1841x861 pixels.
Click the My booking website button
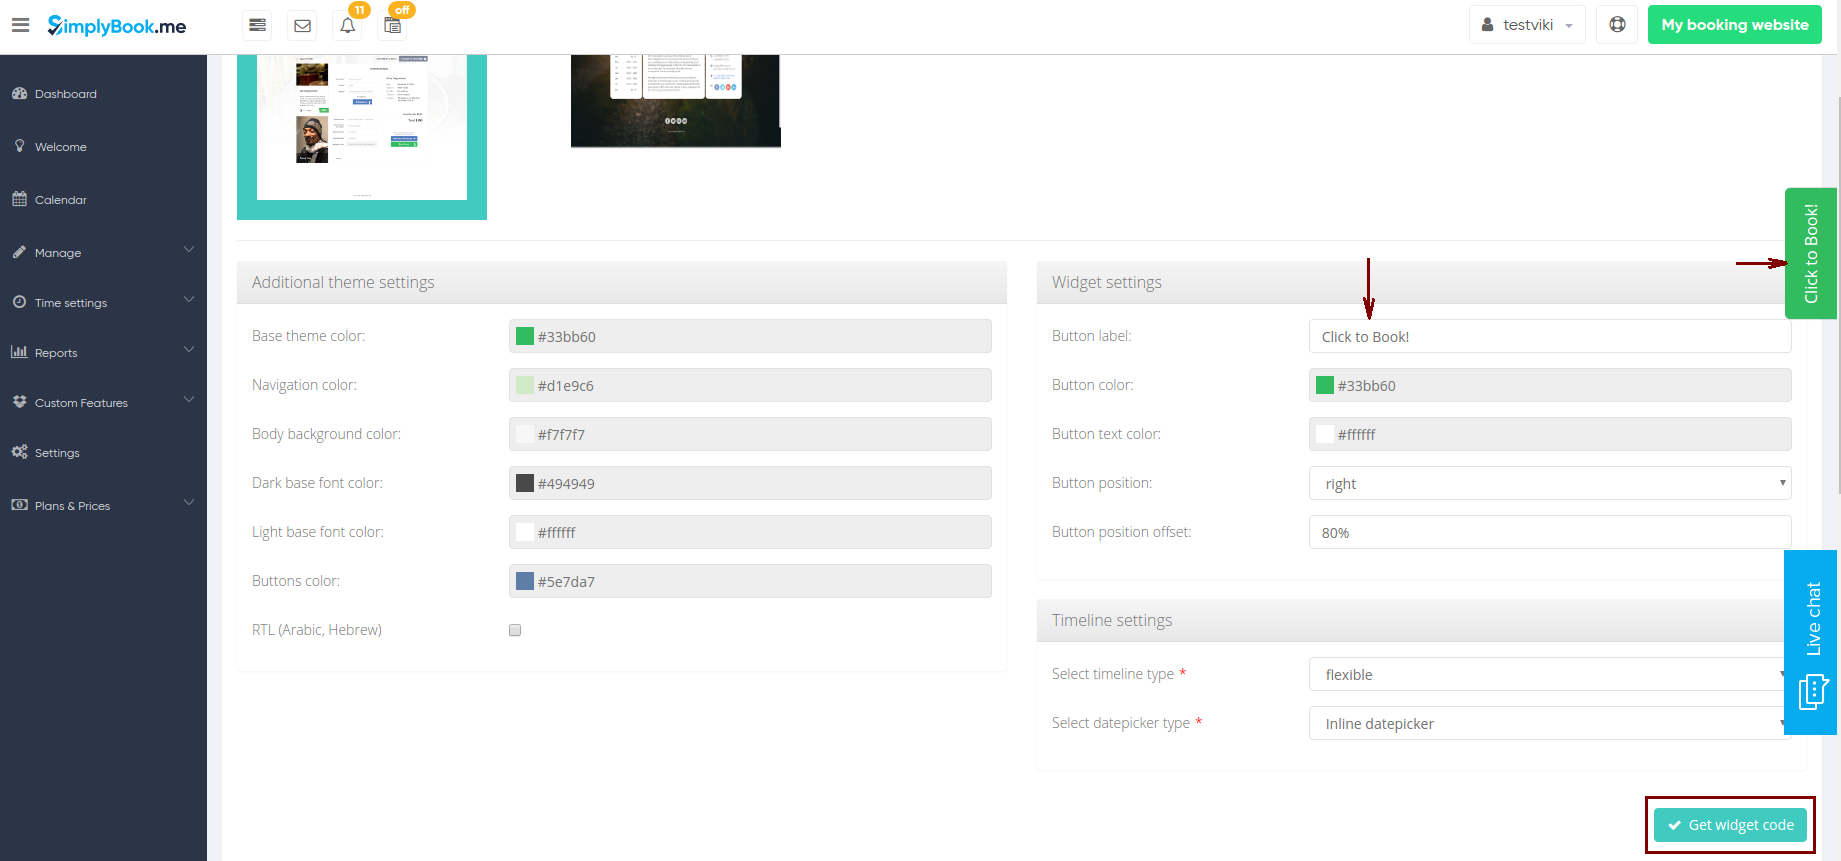[1734, 25]
